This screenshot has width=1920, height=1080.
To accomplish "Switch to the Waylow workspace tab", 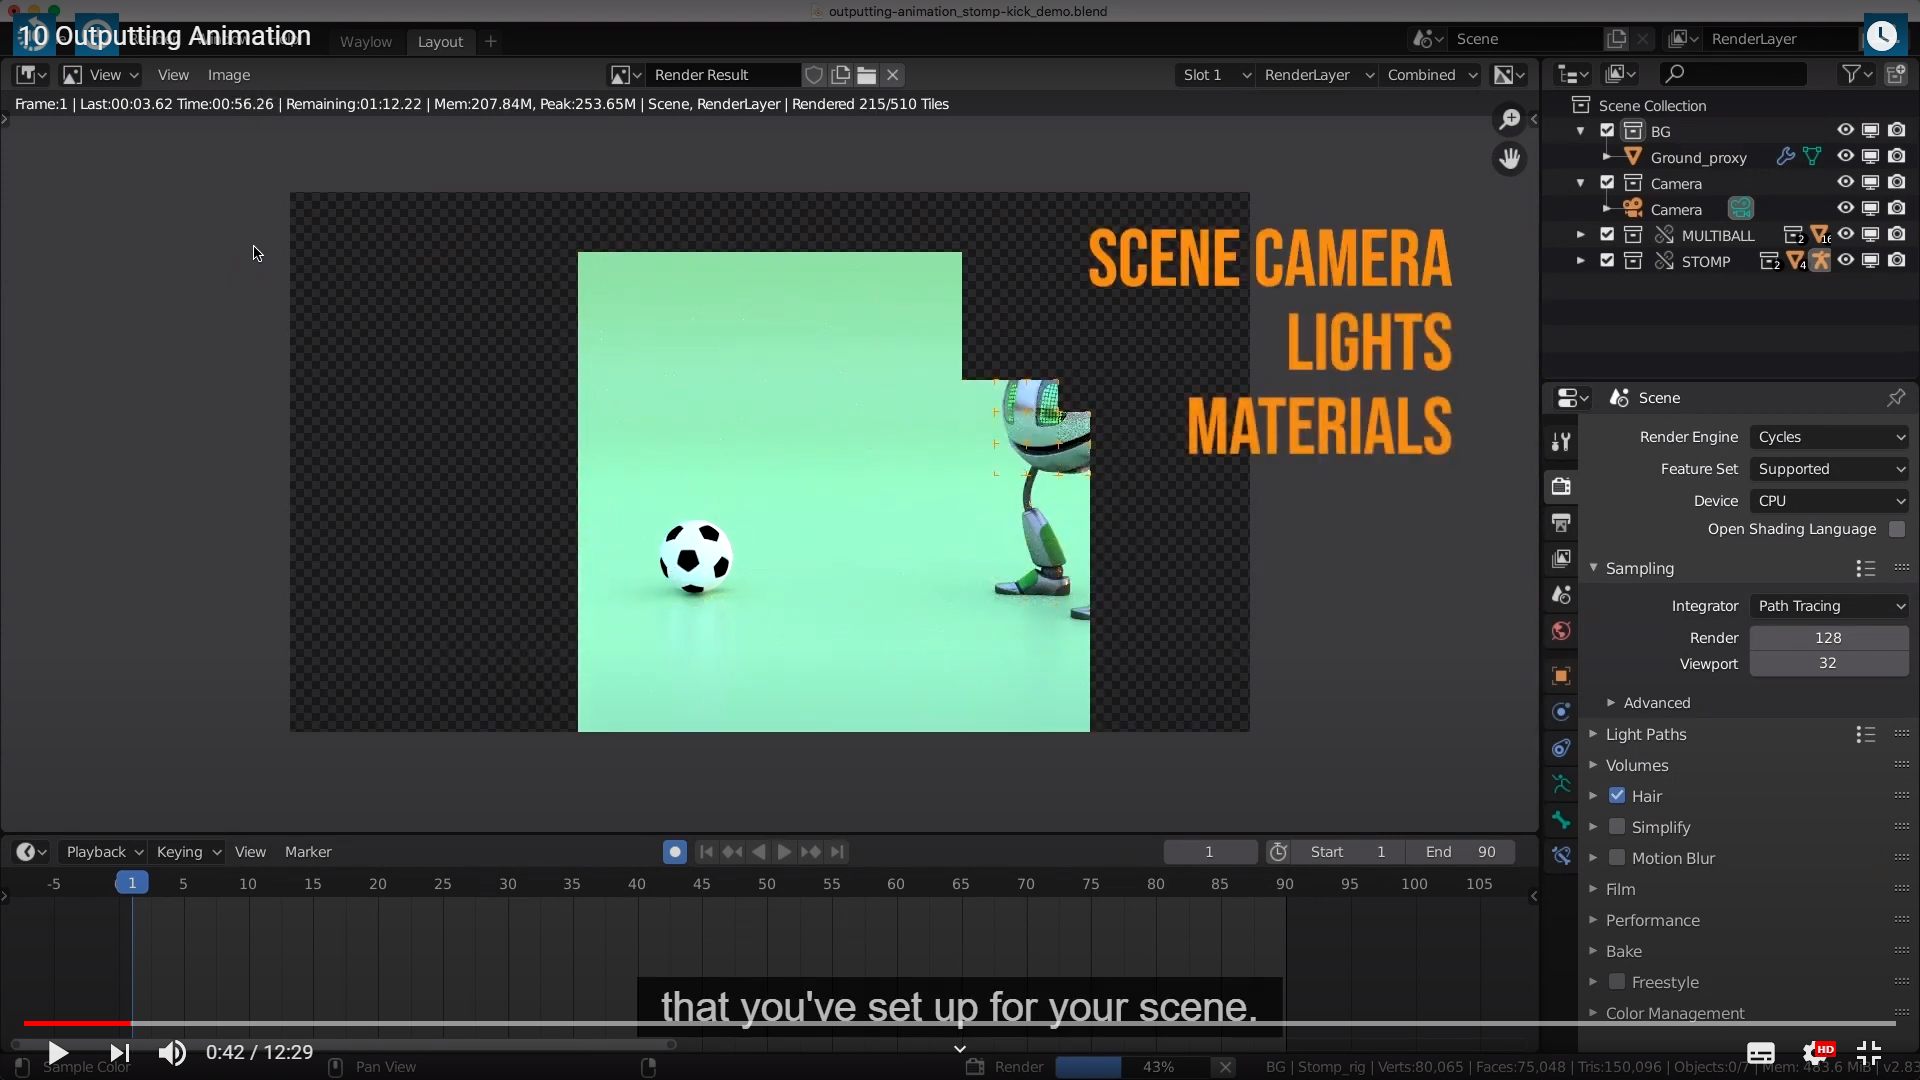I will click(x=365, y=42).
